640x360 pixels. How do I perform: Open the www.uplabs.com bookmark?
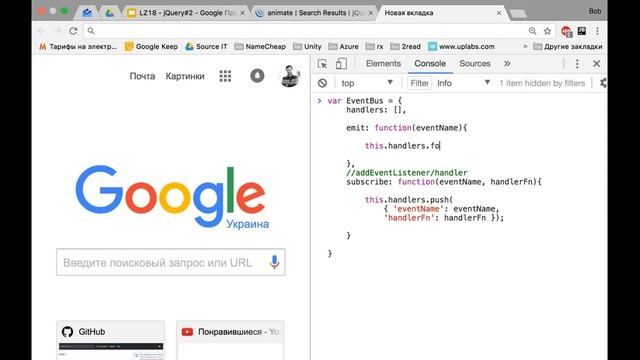point(461,47)
